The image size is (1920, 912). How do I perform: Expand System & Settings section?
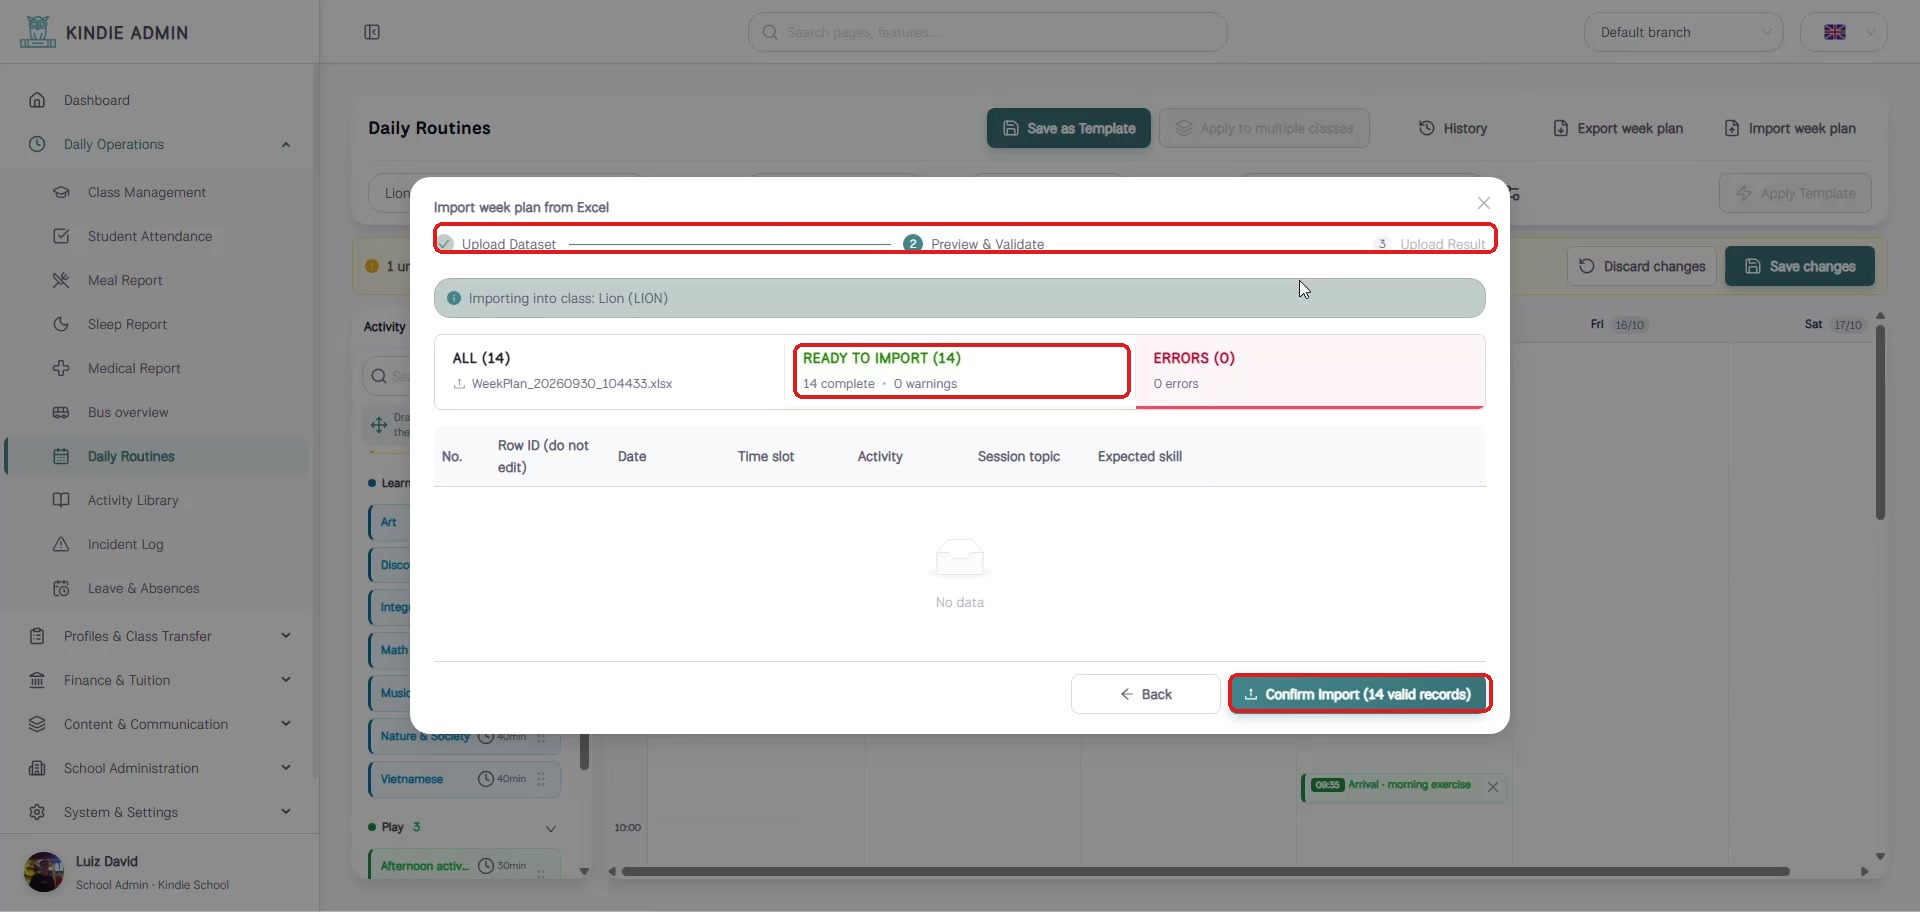coord(286,812)
